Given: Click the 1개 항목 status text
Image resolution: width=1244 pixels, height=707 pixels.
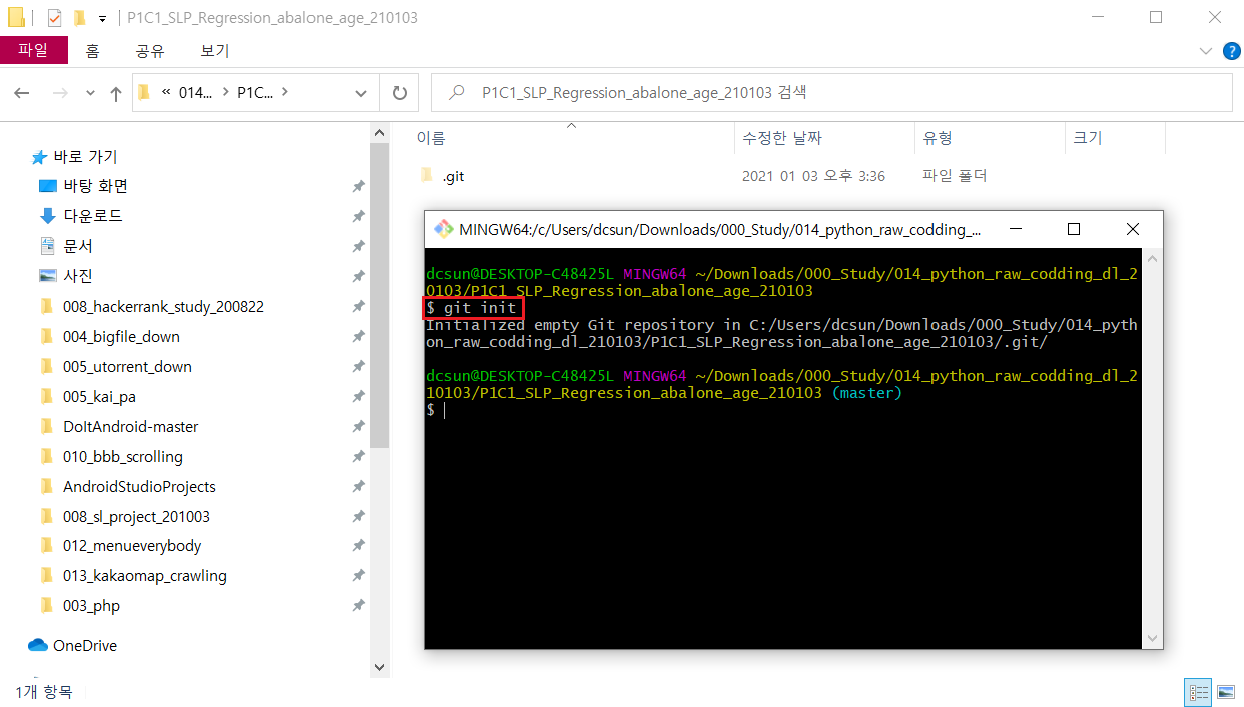Looking at the screenshot, I should click(44, 691).
